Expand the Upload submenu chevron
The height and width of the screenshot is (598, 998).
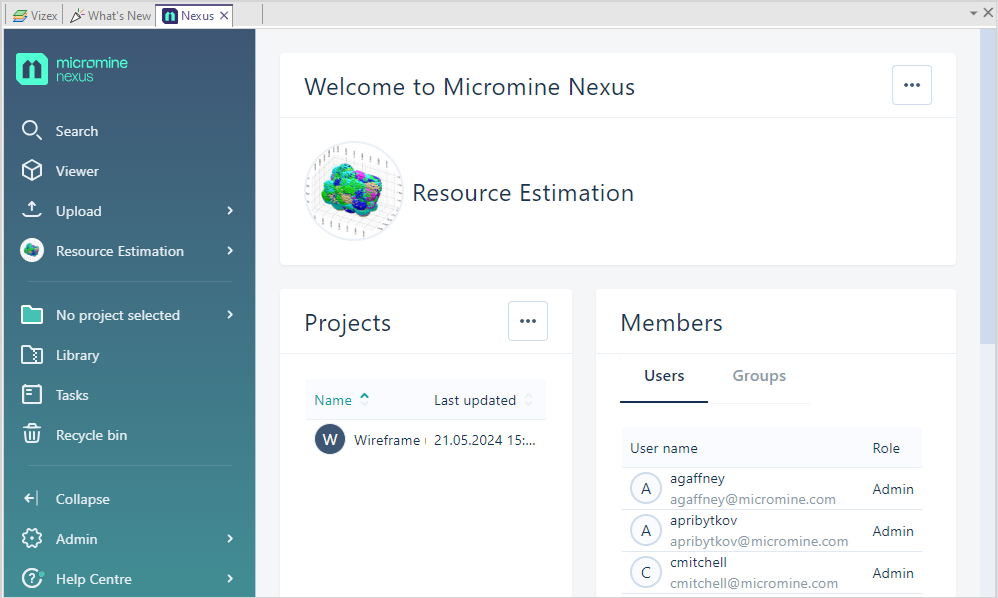point(230,211)
